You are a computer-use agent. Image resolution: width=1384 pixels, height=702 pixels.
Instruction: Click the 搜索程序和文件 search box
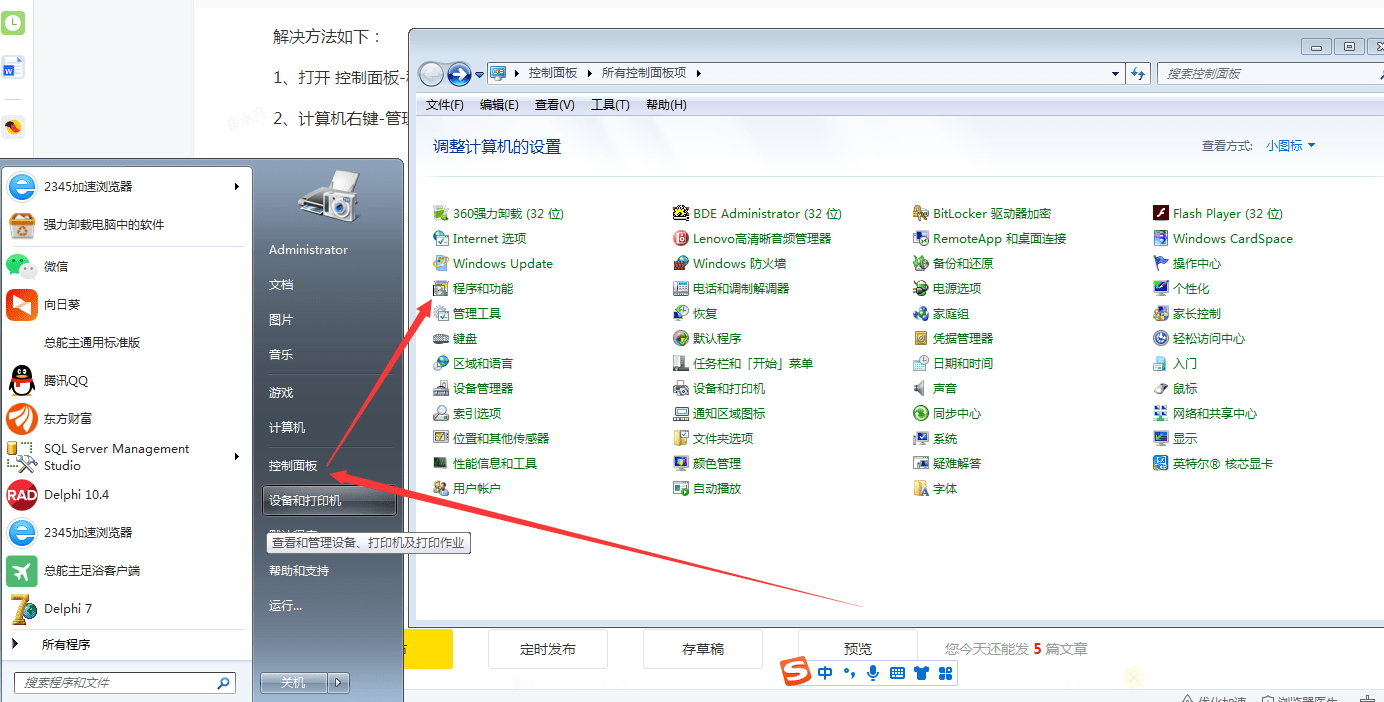[x=118, y=683]
